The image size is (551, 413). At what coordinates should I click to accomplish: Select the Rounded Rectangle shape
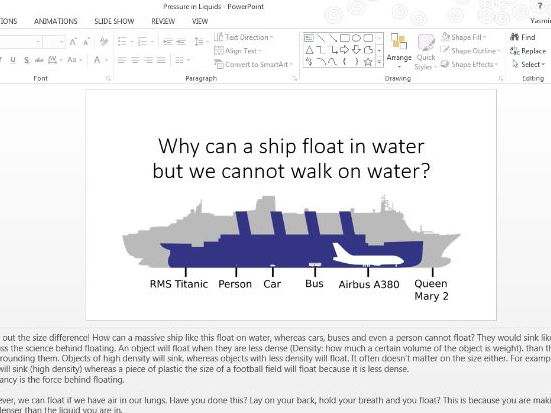[x=368, y=38]
